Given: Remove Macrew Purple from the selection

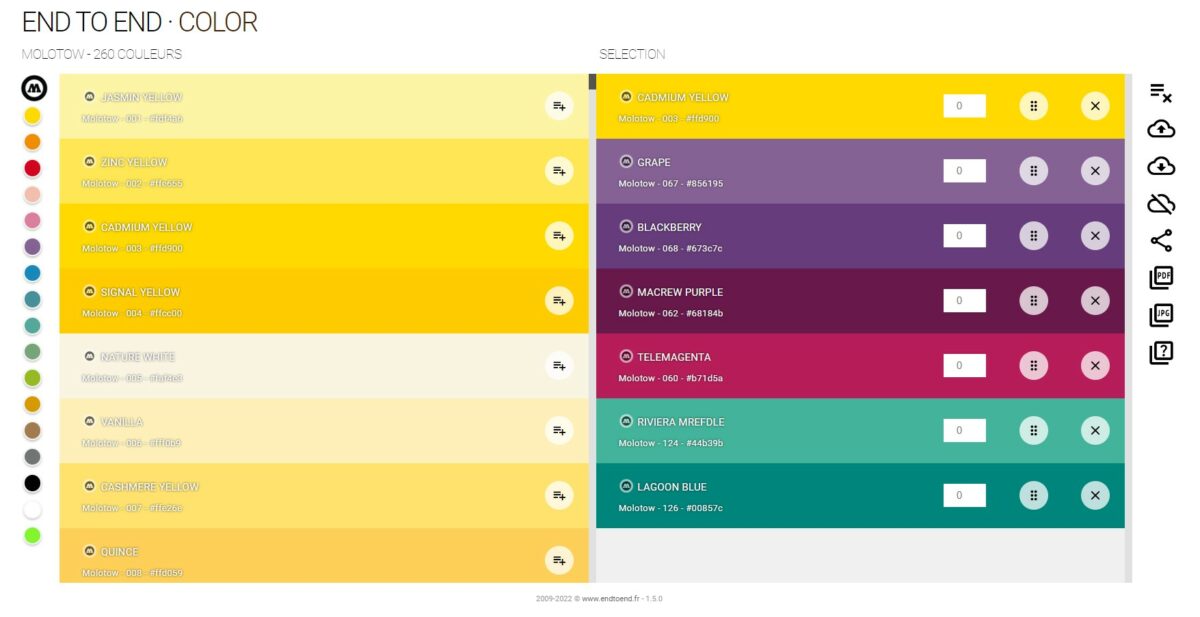Looking at the screenshot, I should (x=1095, y=301).
